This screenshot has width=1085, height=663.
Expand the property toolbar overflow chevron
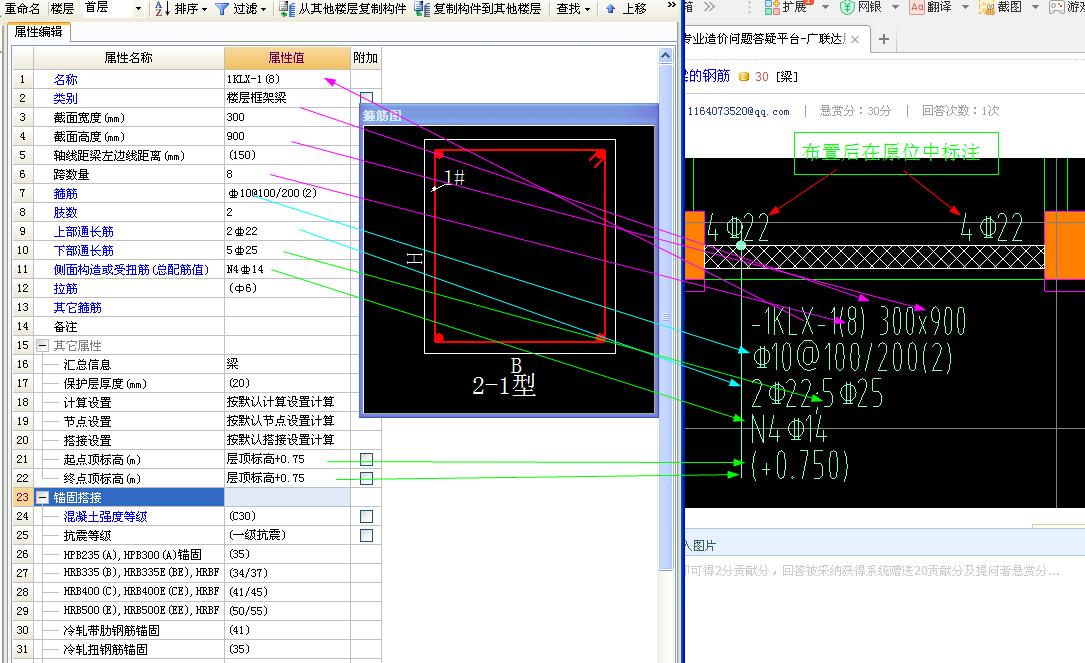671,6
